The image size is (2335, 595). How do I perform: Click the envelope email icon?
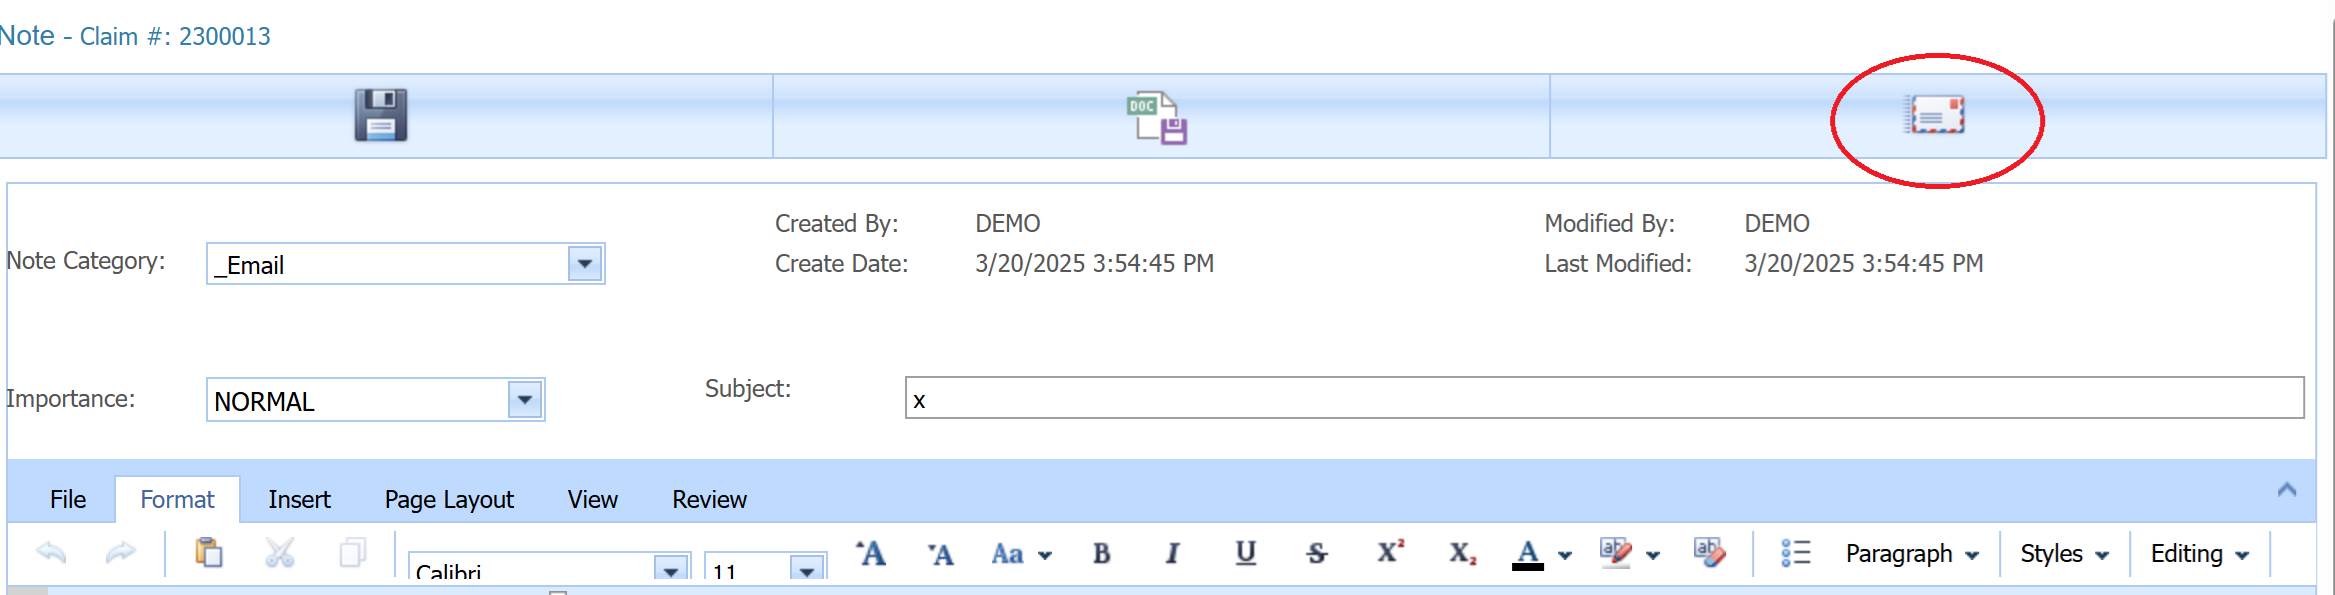[x=1933, y=115]
